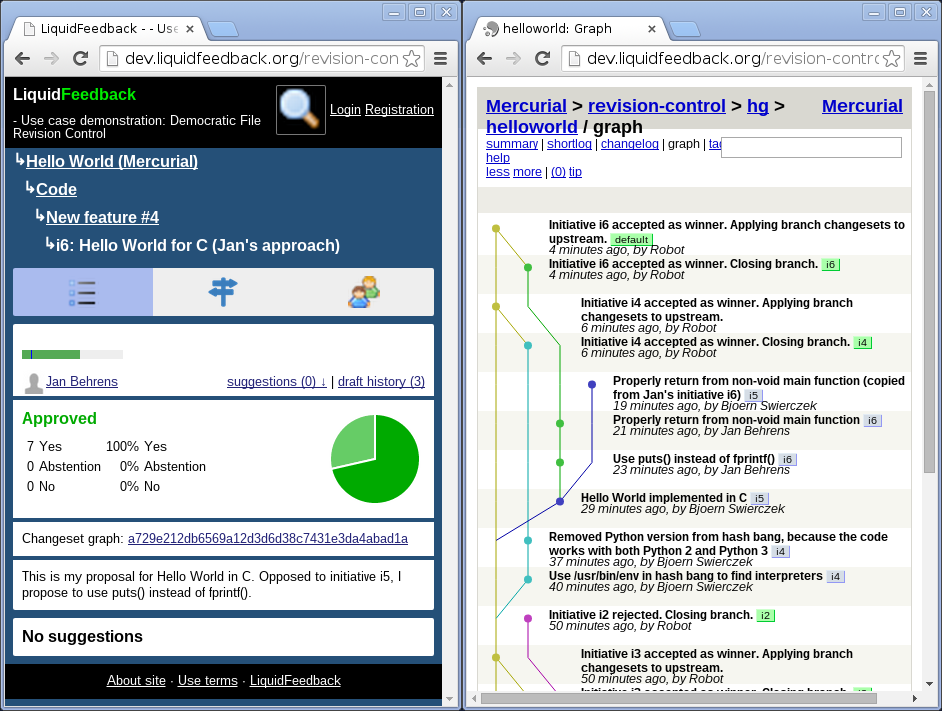
Task: Select the initiative details list icon tab
Action: tap(82, 291)
